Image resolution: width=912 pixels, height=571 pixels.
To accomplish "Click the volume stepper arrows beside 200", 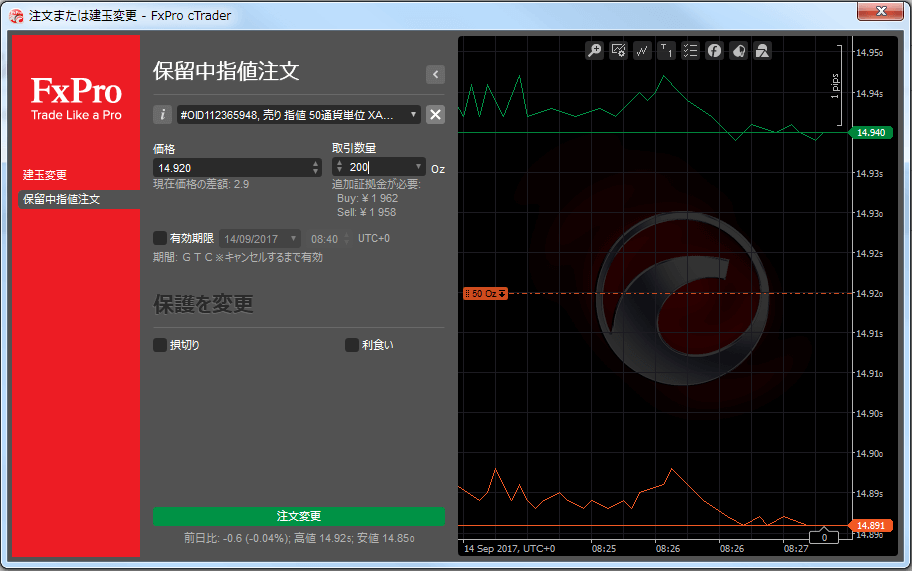I will coord(339,167).
